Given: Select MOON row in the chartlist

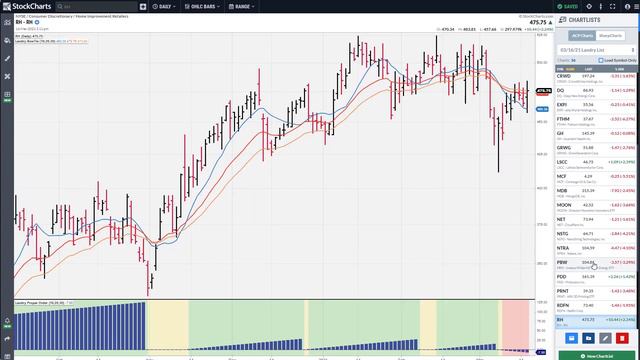Looking at the screenshot, I should pos(596,207).
